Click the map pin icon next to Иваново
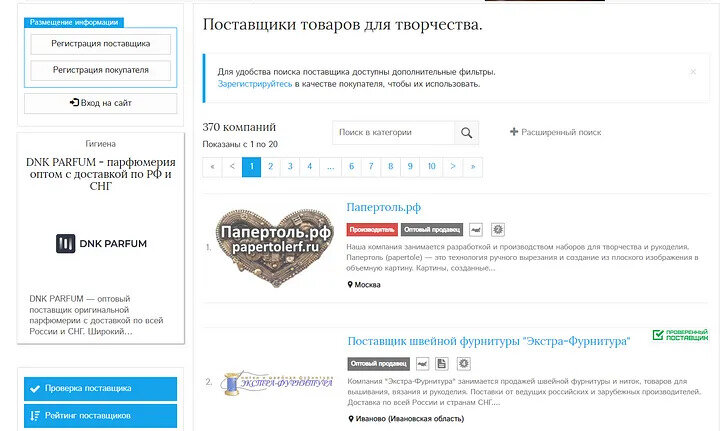Screen dimensions: 720x431 [351, 419]
